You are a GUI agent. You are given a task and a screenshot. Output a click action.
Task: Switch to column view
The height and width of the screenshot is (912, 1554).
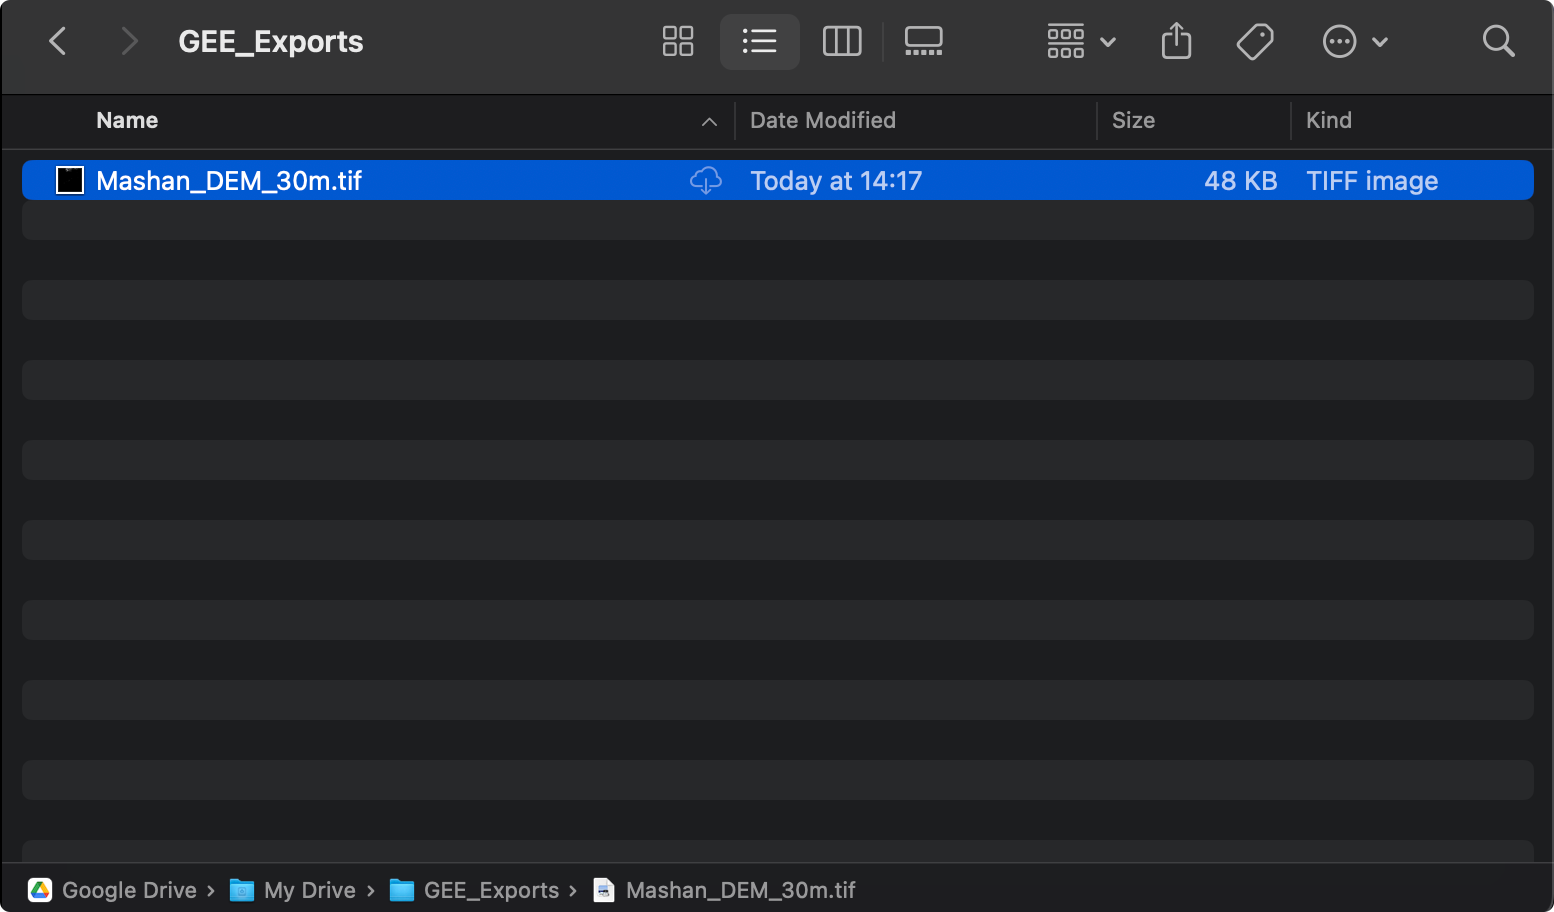[842, 41]
